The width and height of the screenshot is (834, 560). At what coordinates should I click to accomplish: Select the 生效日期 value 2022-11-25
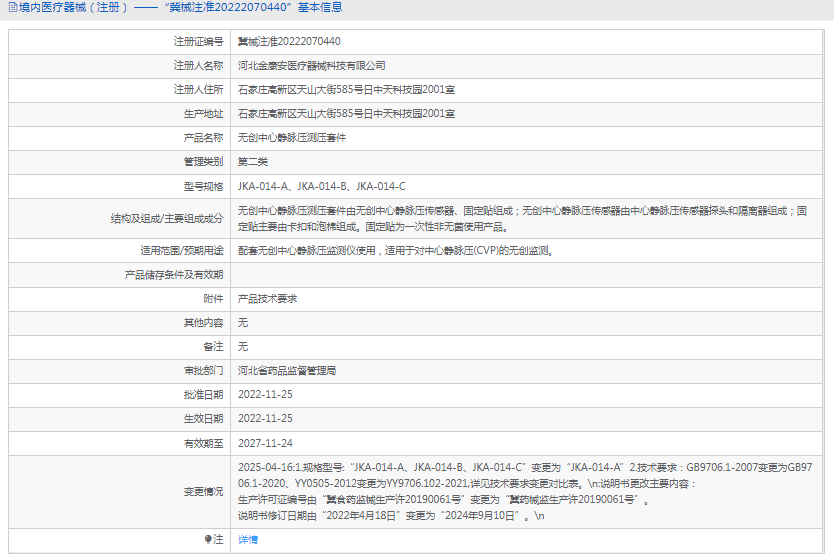click(265, 419)
